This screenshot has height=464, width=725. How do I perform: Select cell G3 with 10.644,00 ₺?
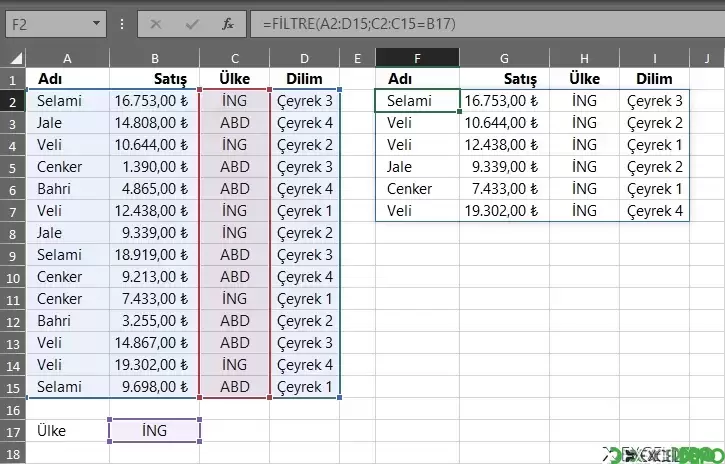click(504, 123)
